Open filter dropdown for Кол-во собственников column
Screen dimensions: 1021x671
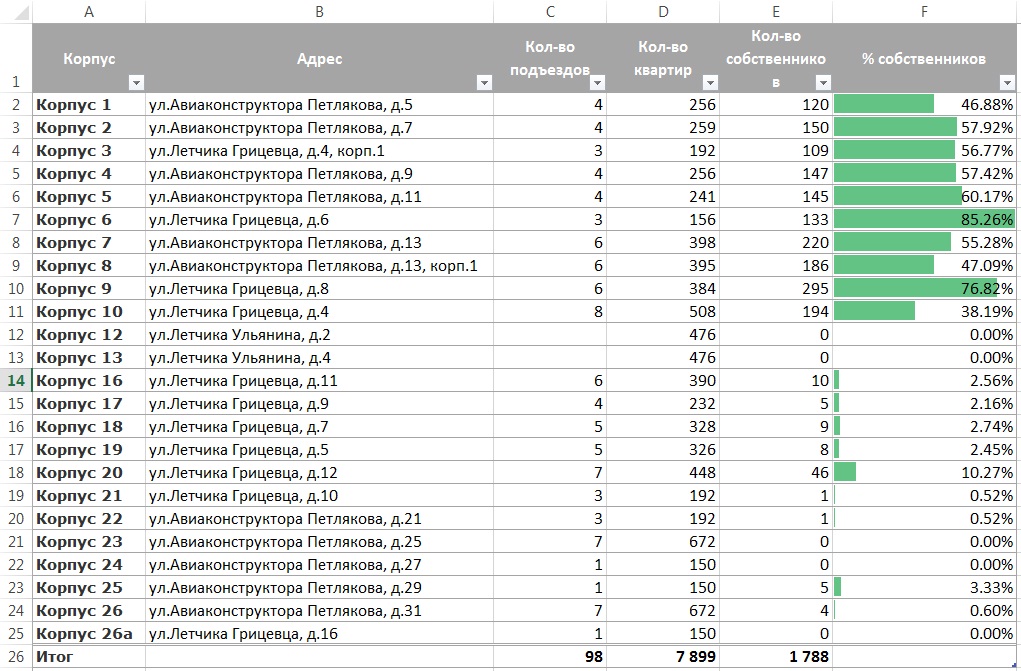click(x=823, y=83)
